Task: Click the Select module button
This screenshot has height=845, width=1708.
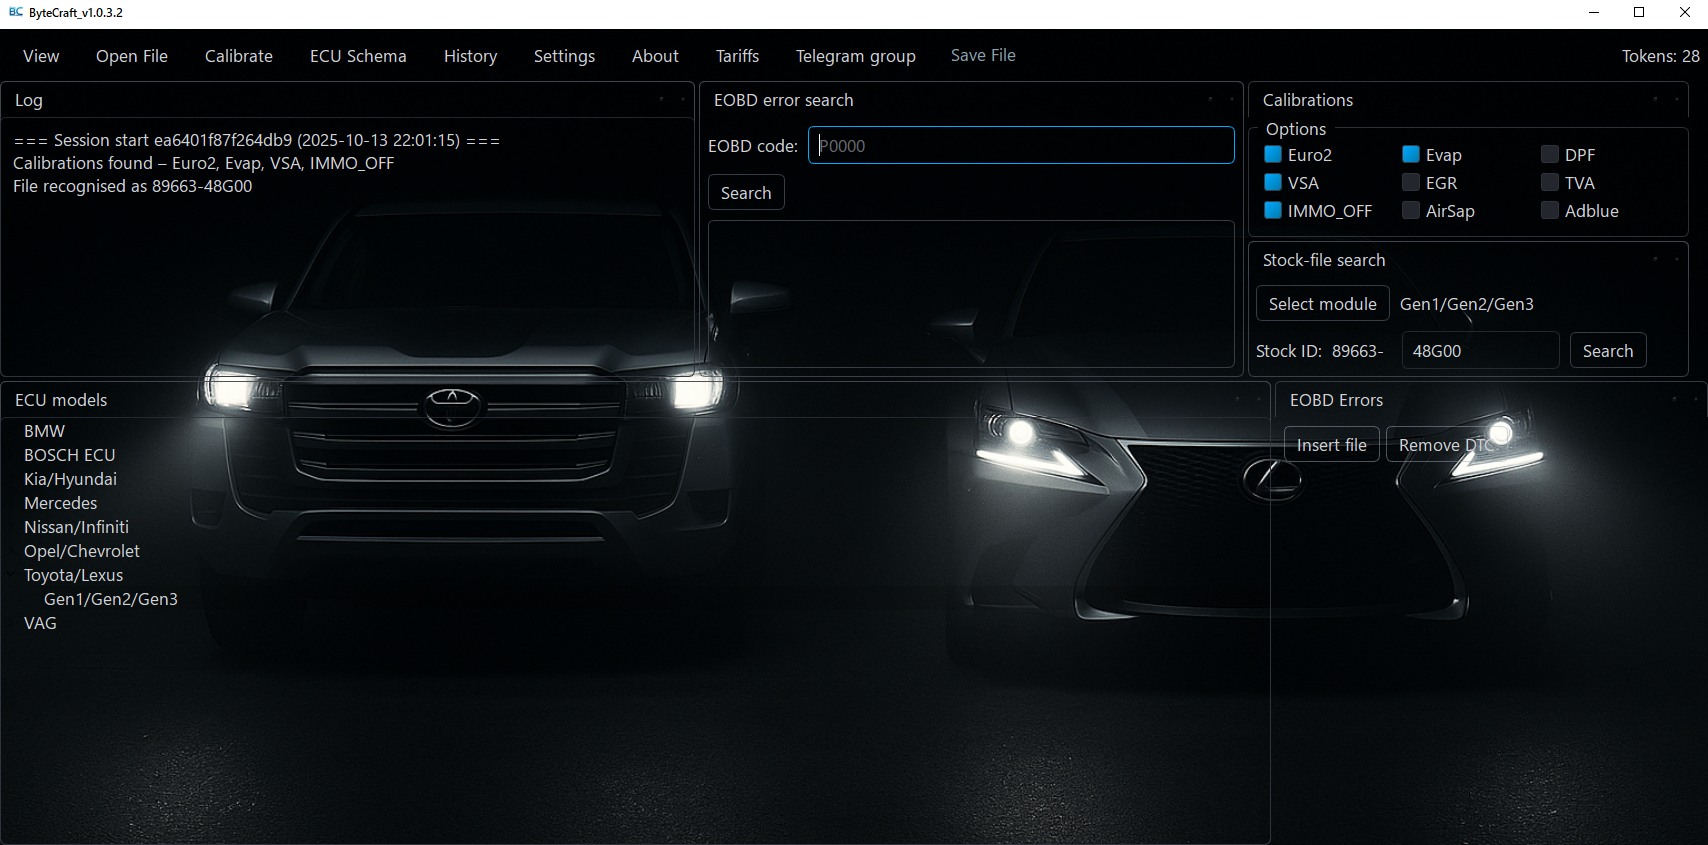Action: click(1322, 304)
